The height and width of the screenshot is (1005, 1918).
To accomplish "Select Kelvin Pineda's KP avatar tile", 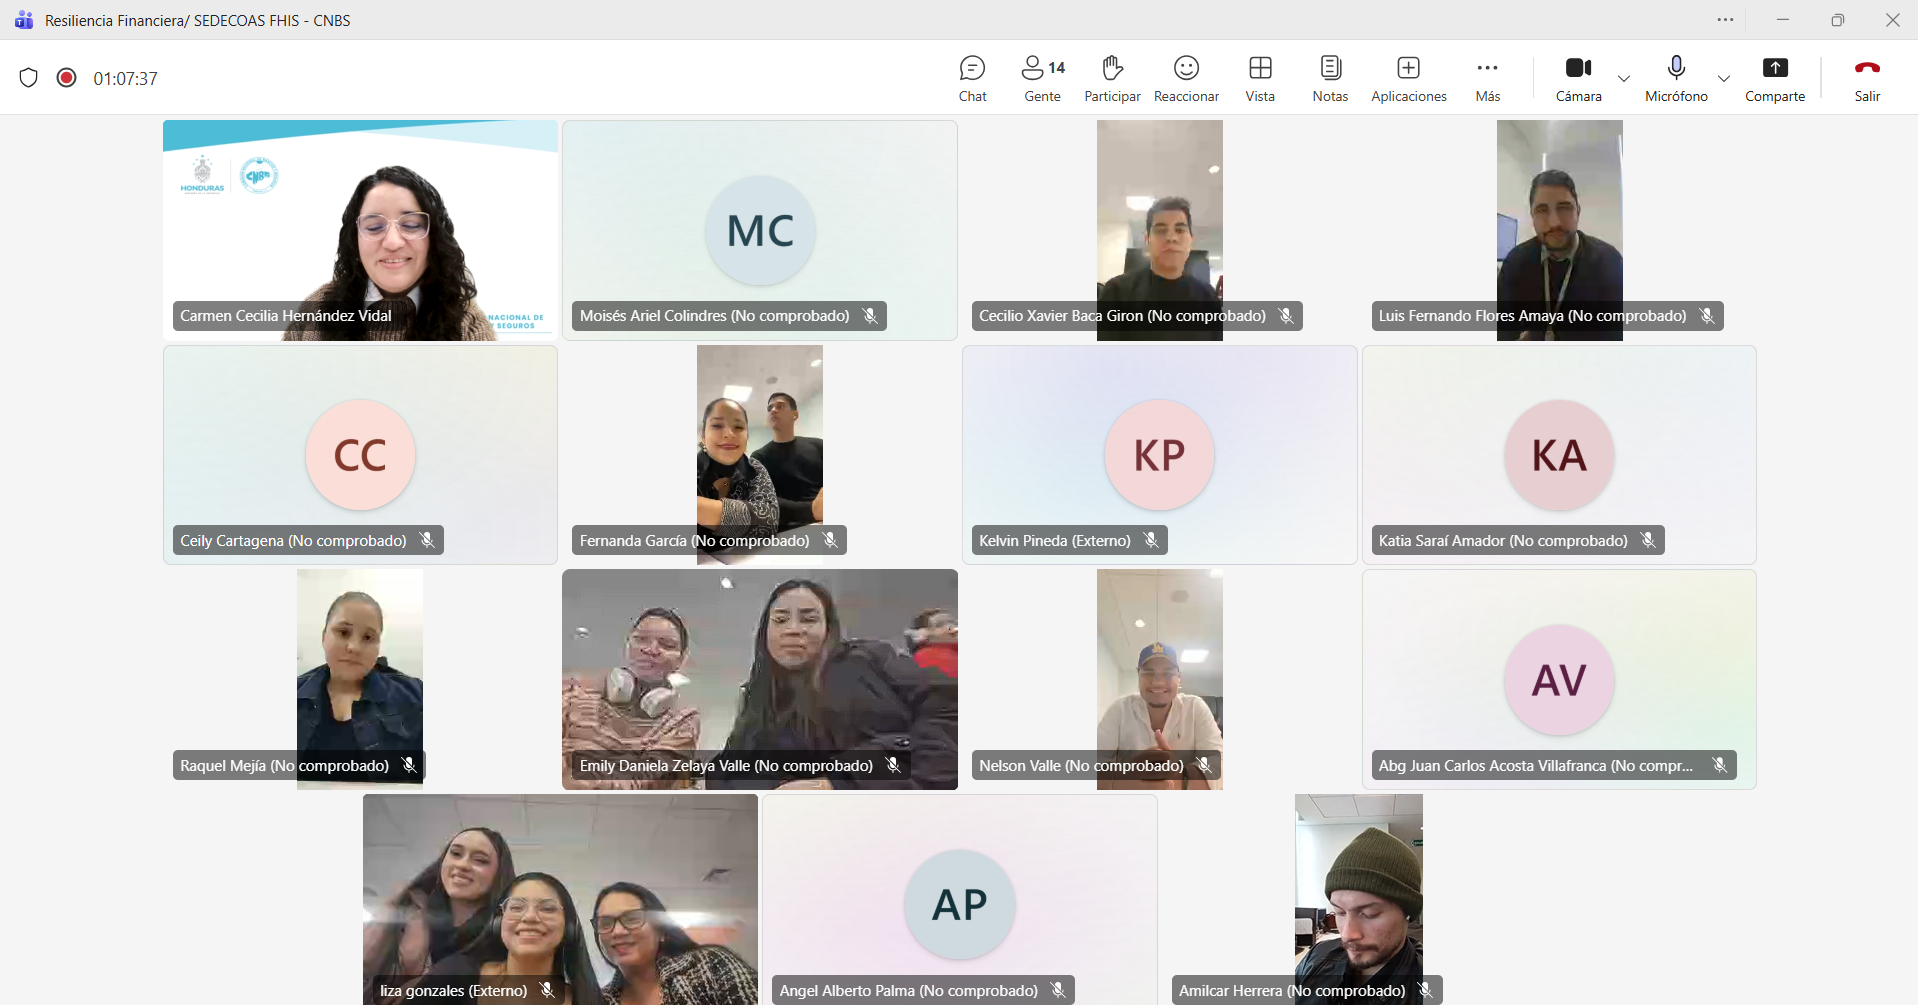I will pos(1159,455).
